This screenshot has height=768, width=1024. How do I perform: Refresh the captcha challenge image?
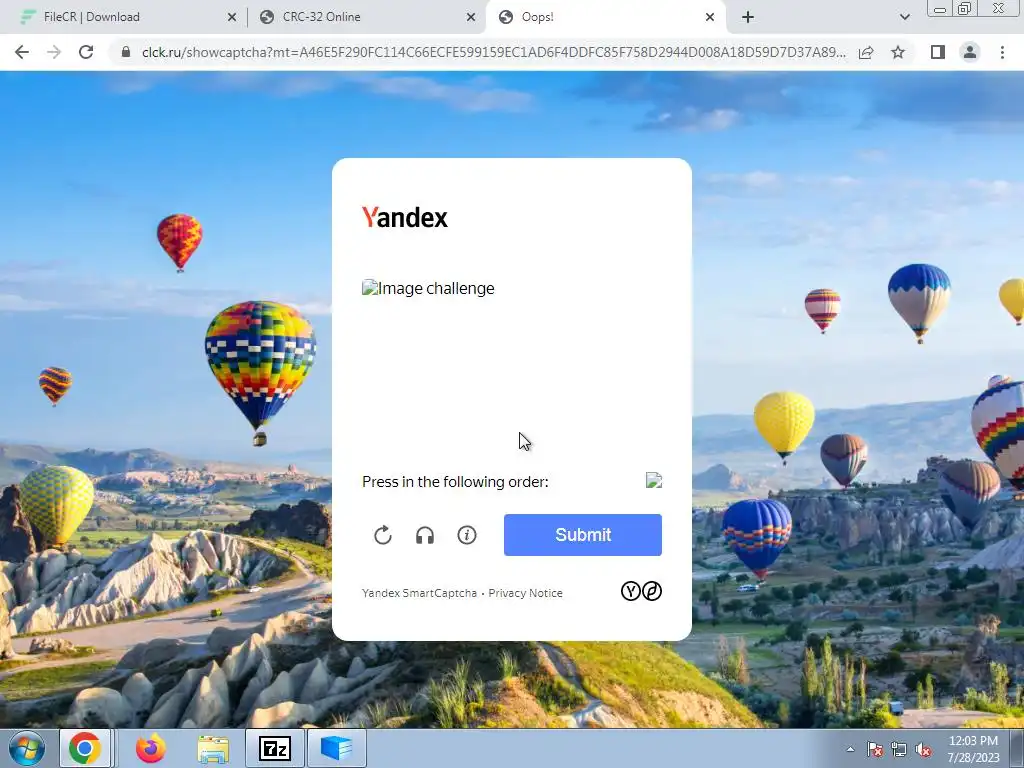[383, 535]
